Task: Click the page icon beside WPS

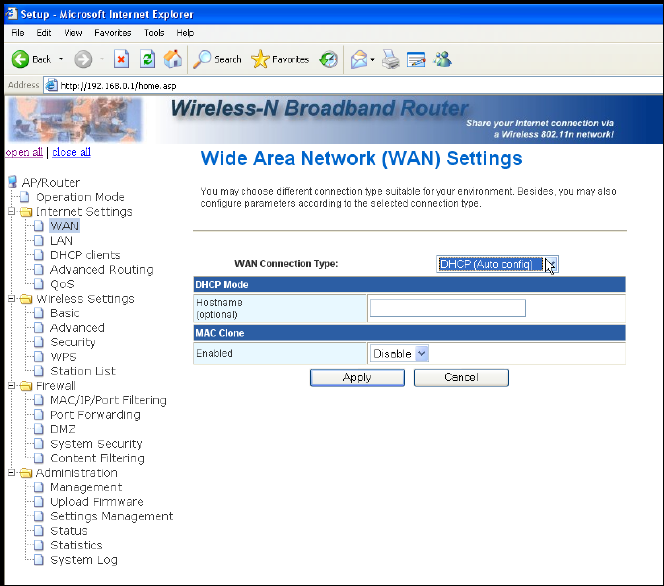Action: click(x=39, y=357)
